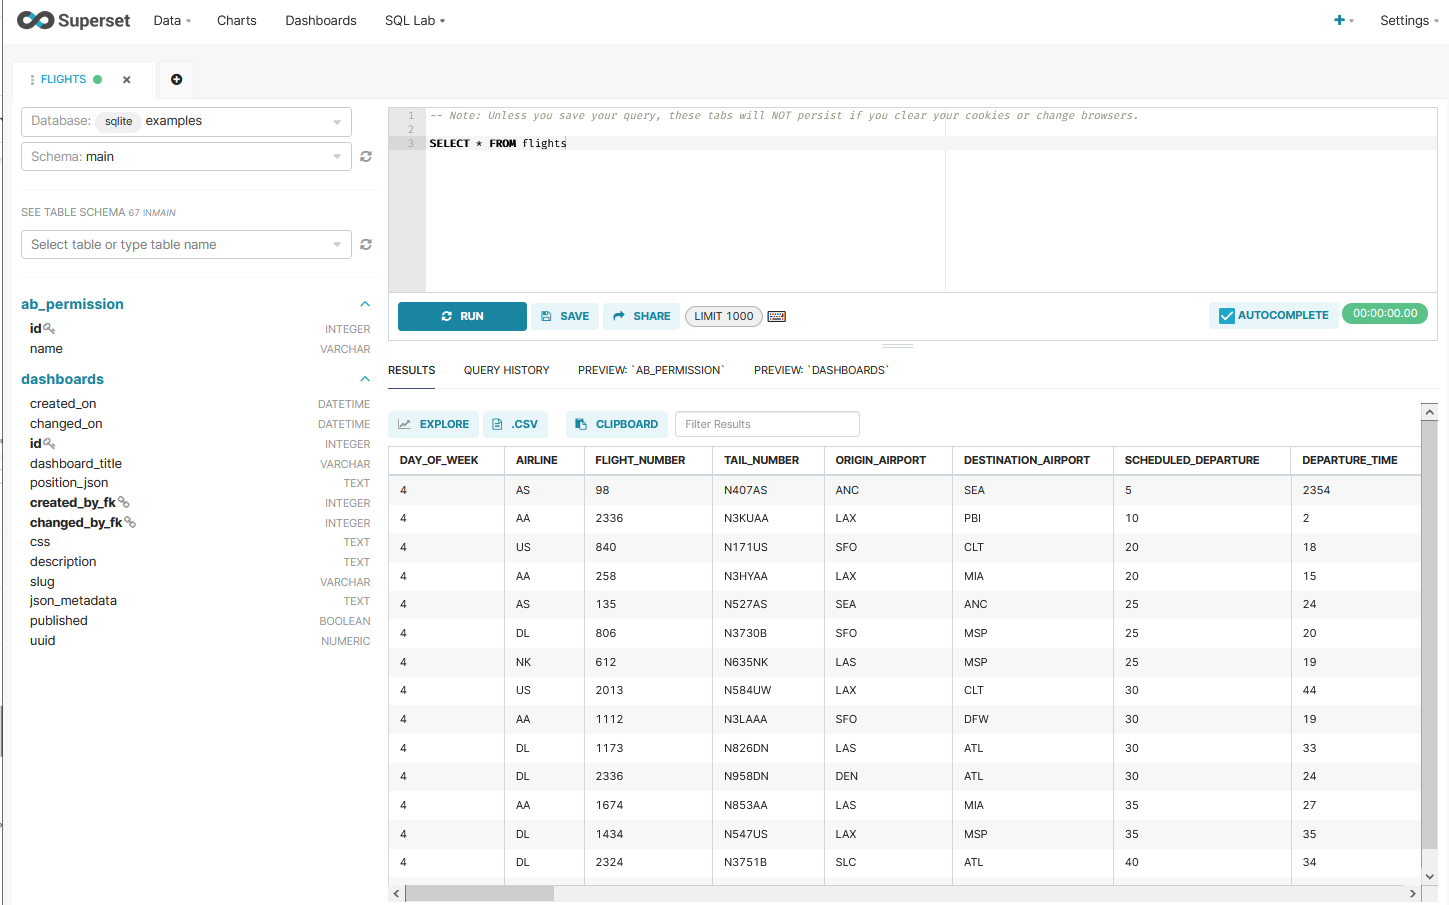Refresh the table list
This screenshot has width=1449, height=905.
click(x=366, y=245)
